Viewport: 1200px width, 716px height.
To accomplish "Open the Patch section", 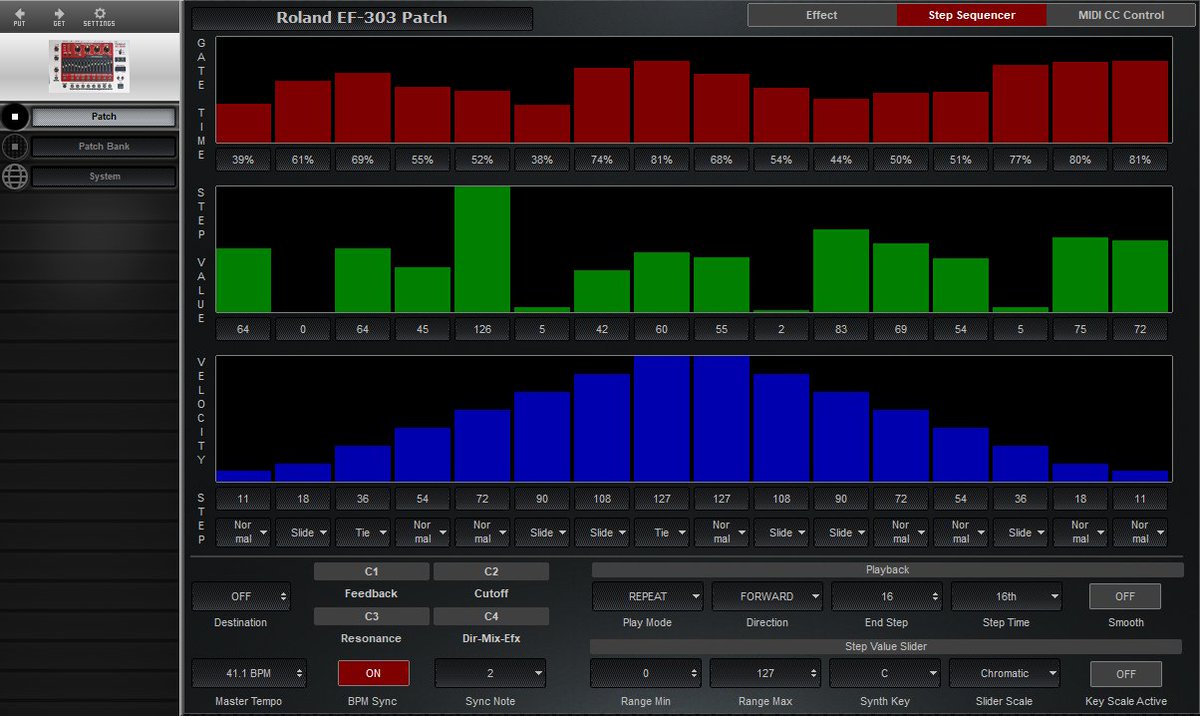I will pyautogui.click(x=104, y=117).
